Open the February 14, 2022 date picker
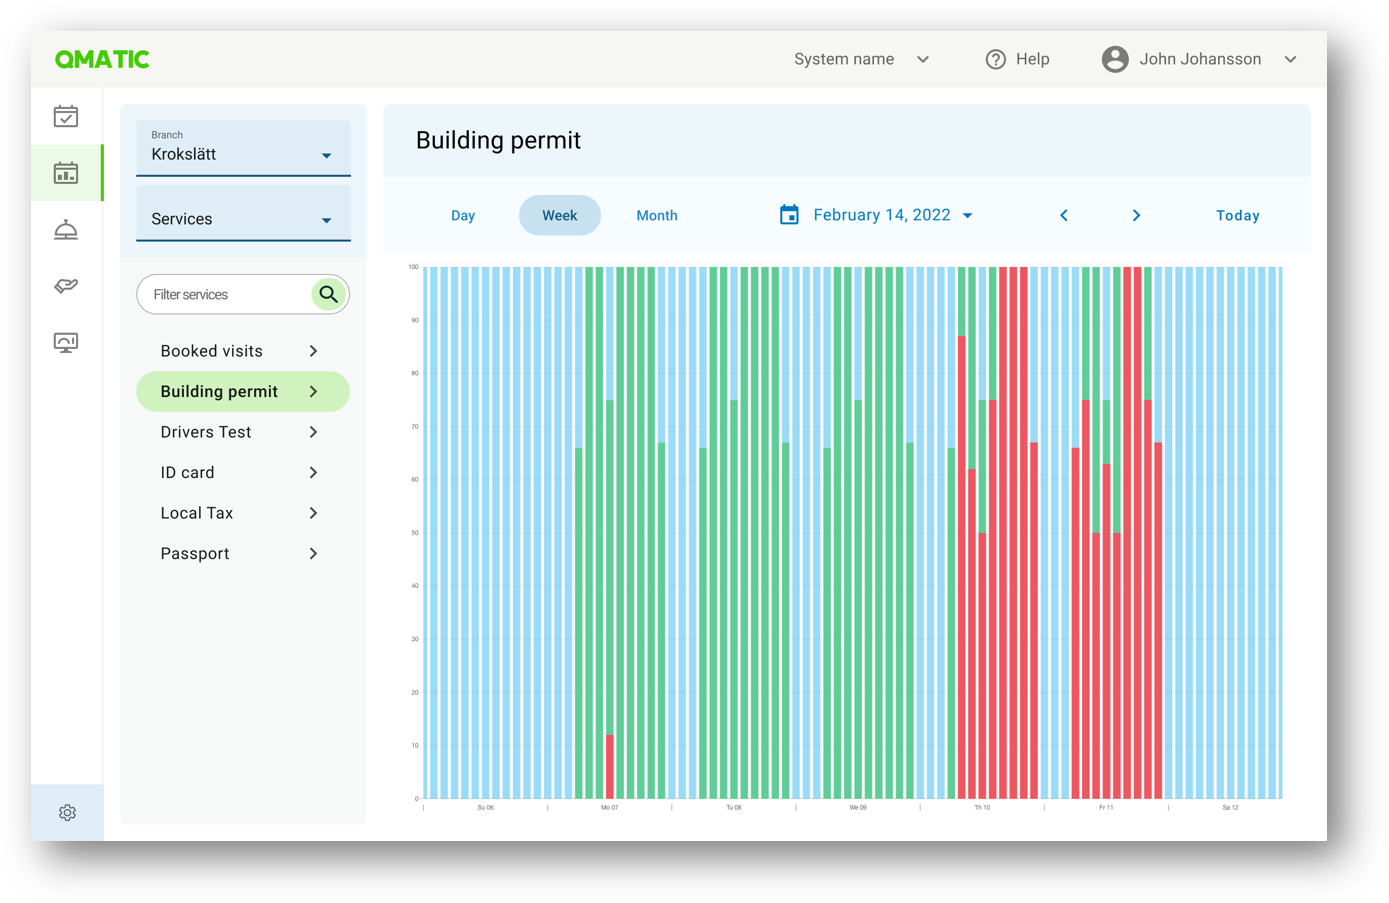Viewport: 1389px width, 903px height. (x=877, y=216)
